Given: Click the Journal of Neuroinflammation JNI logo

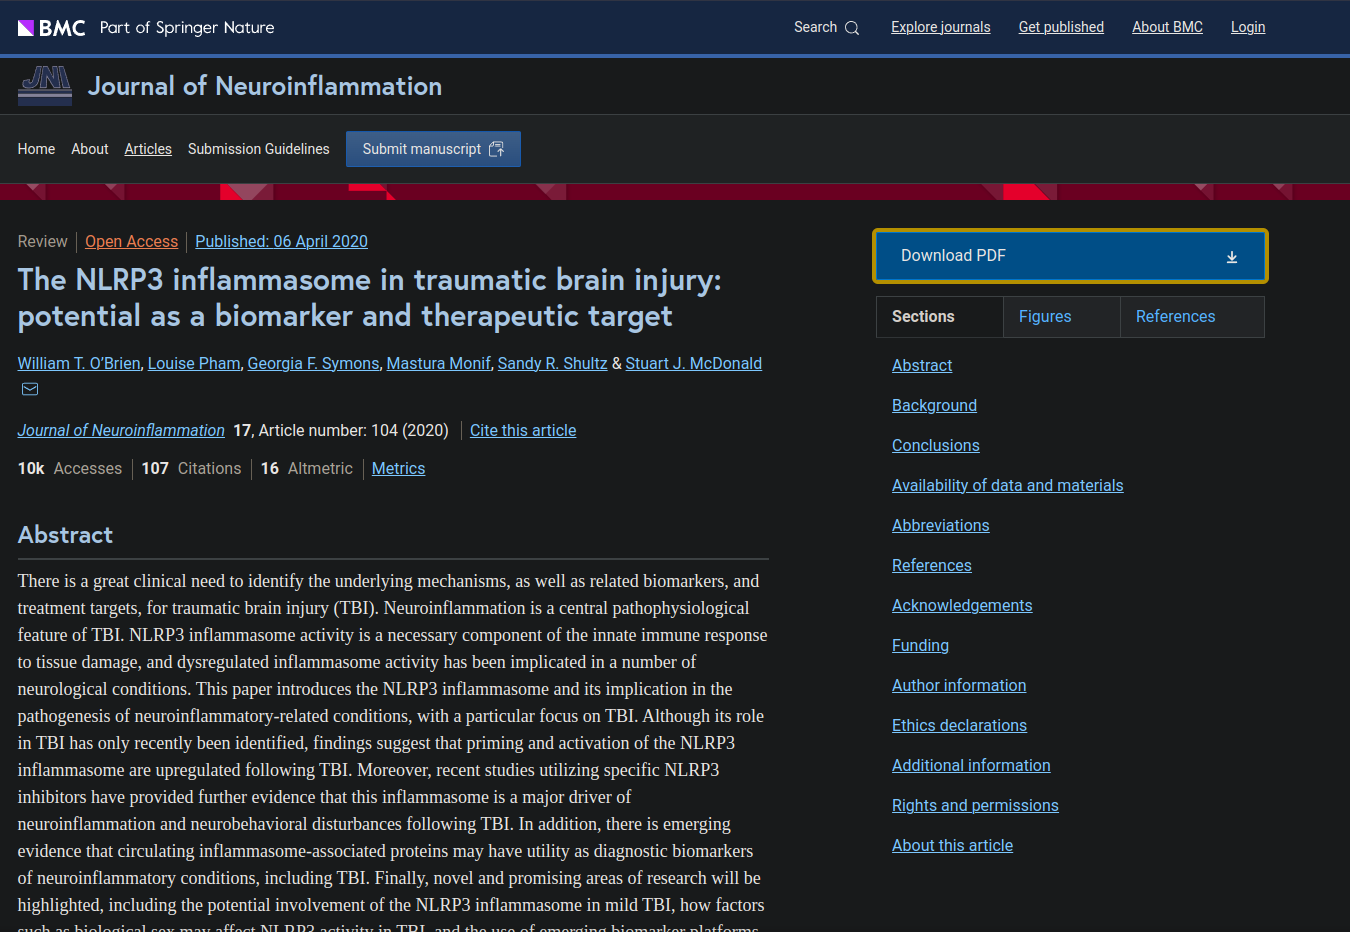Looking at the screenshot, I should 45,86.
